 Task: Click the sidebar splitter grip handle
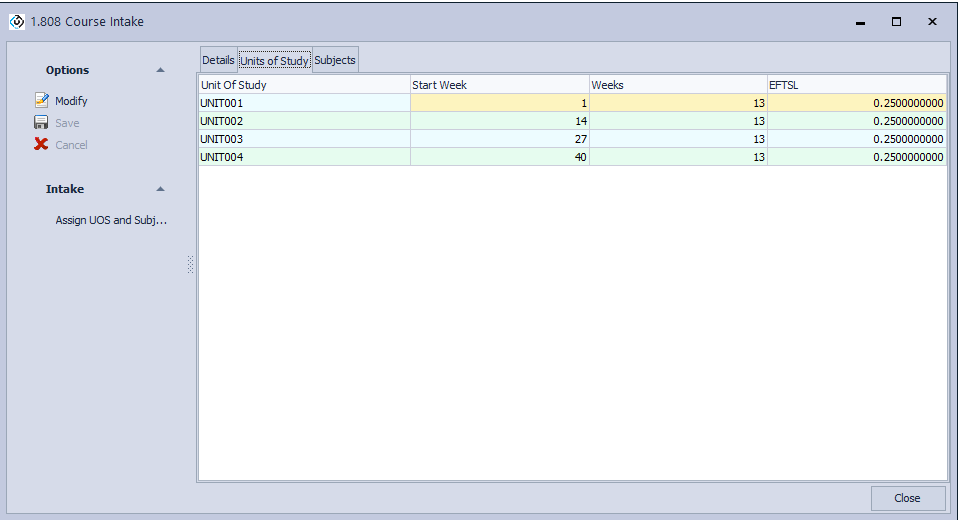[190, 265]
